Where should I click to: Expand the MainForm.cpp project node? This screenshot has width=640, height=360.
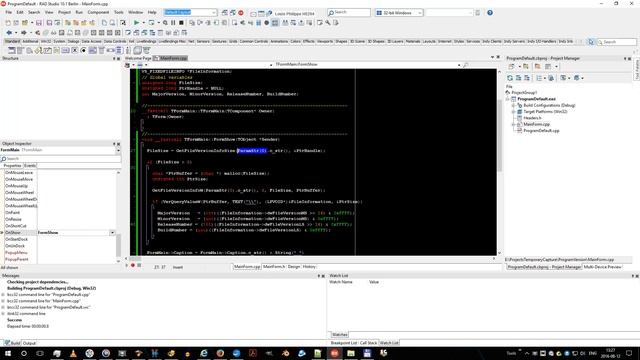(513, 124)
